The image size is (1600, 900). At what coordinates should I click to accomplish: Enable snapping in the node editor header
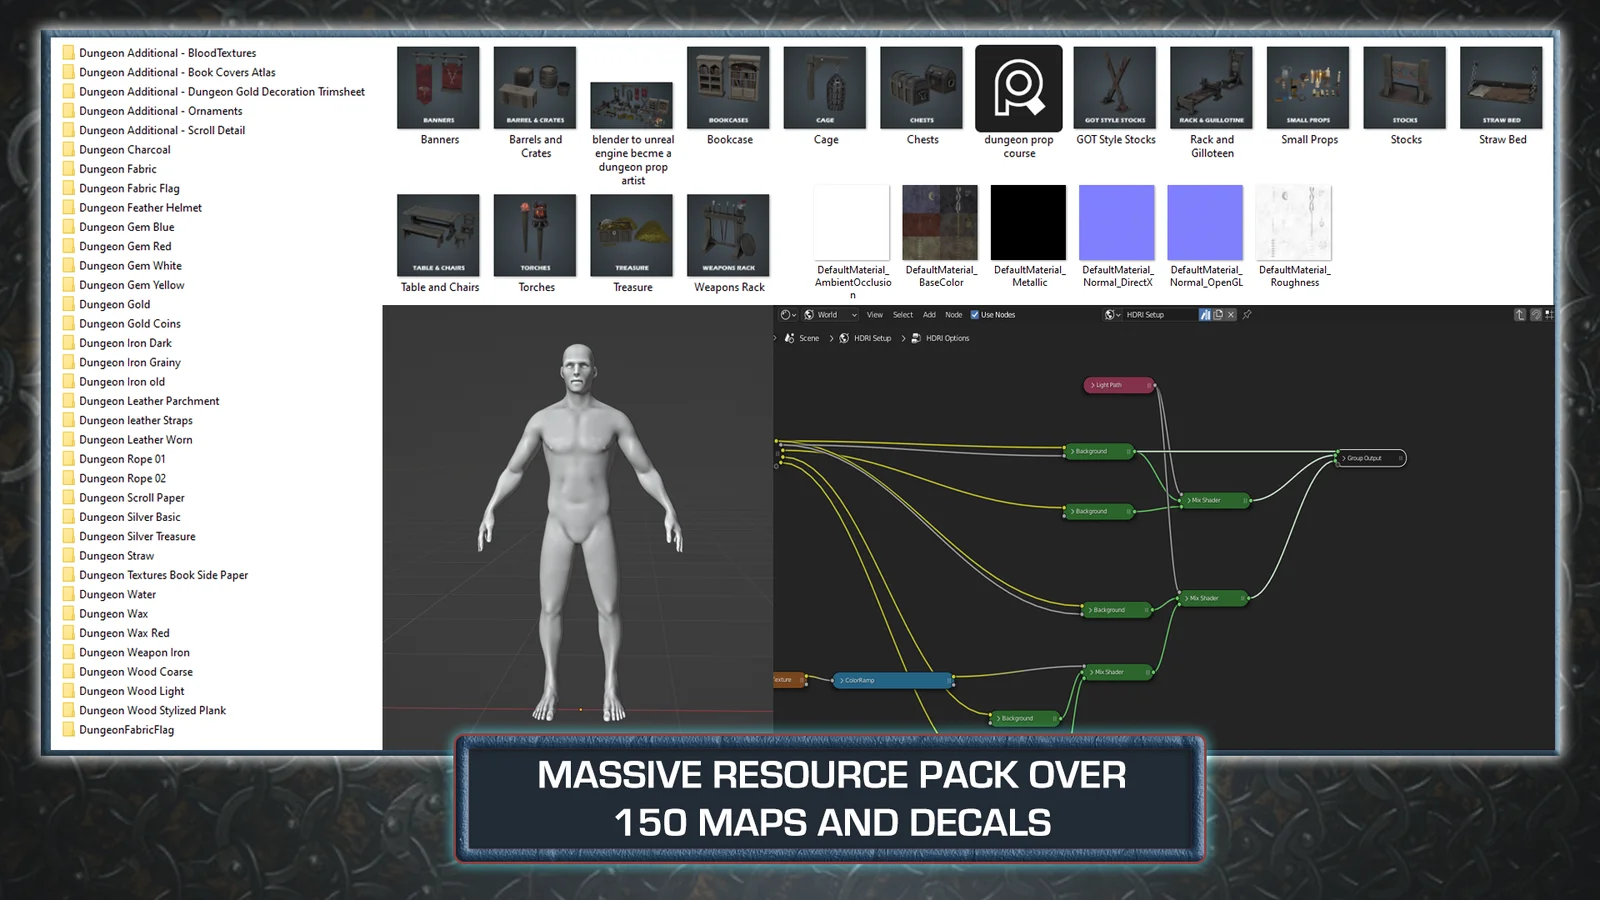click(x=1536, y=315)
